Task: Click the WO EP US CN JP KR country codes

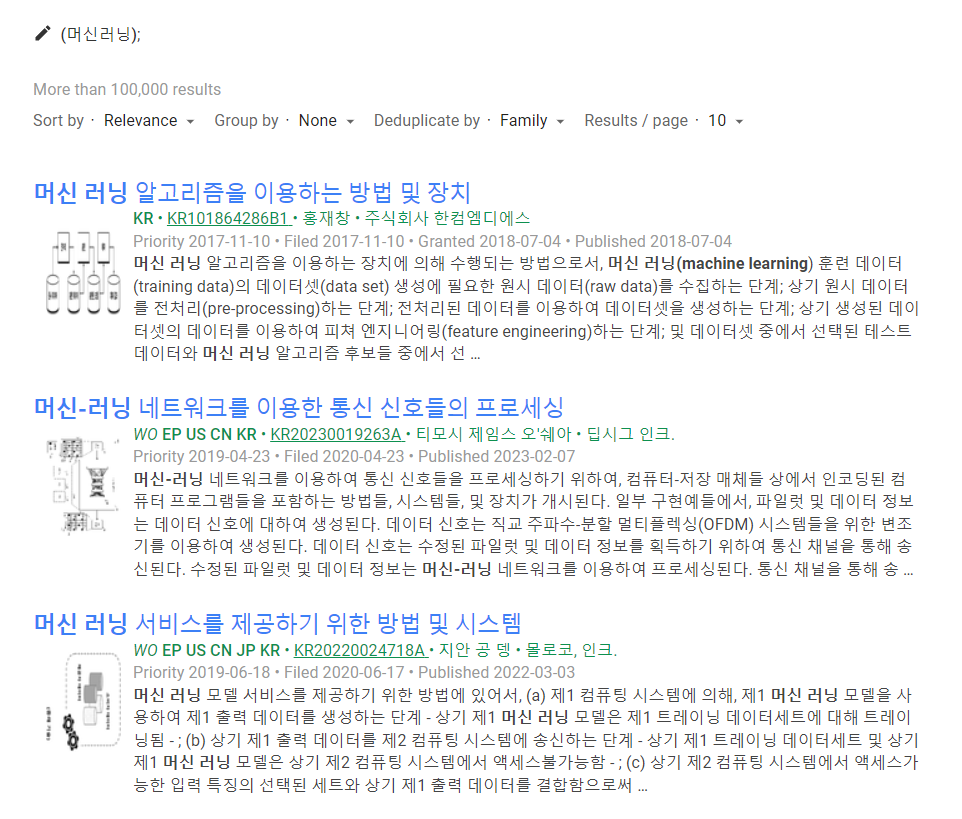Action: coord(207,650)
